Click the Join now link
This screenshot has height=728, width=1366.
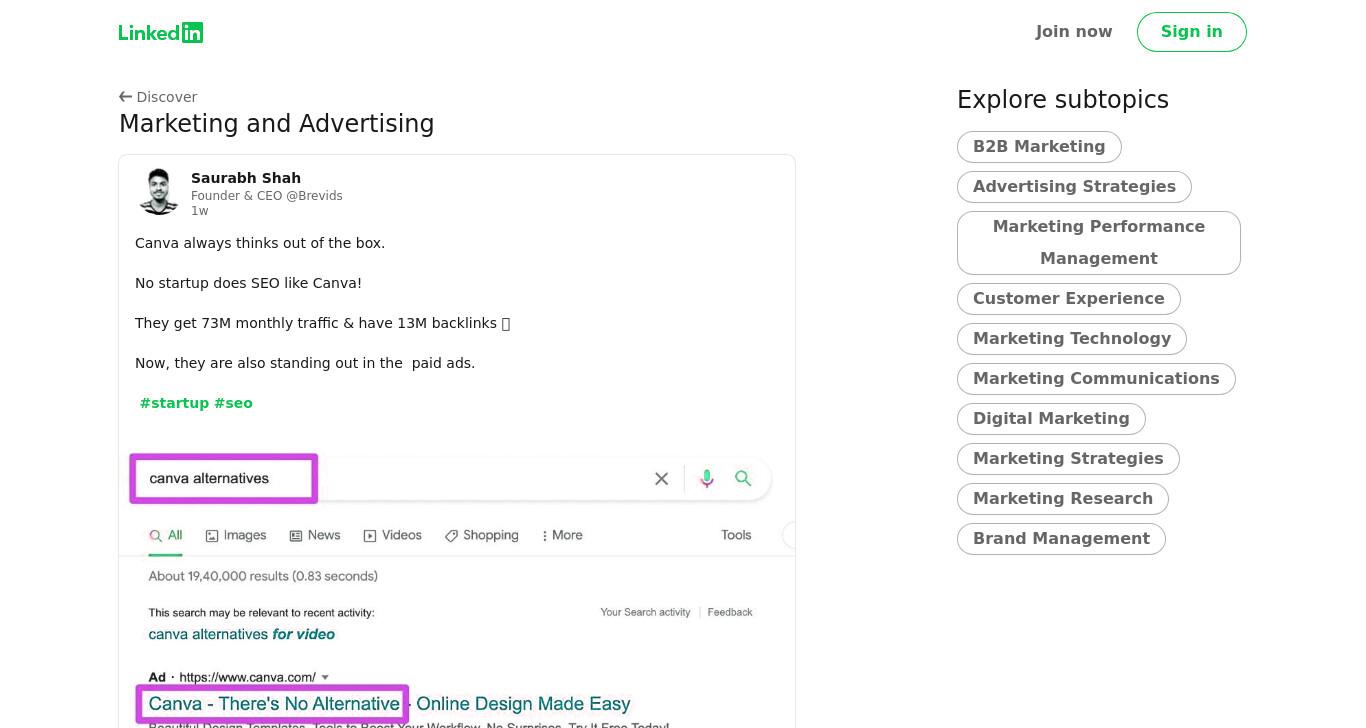pyautogui.click(x=1074, y=32)
